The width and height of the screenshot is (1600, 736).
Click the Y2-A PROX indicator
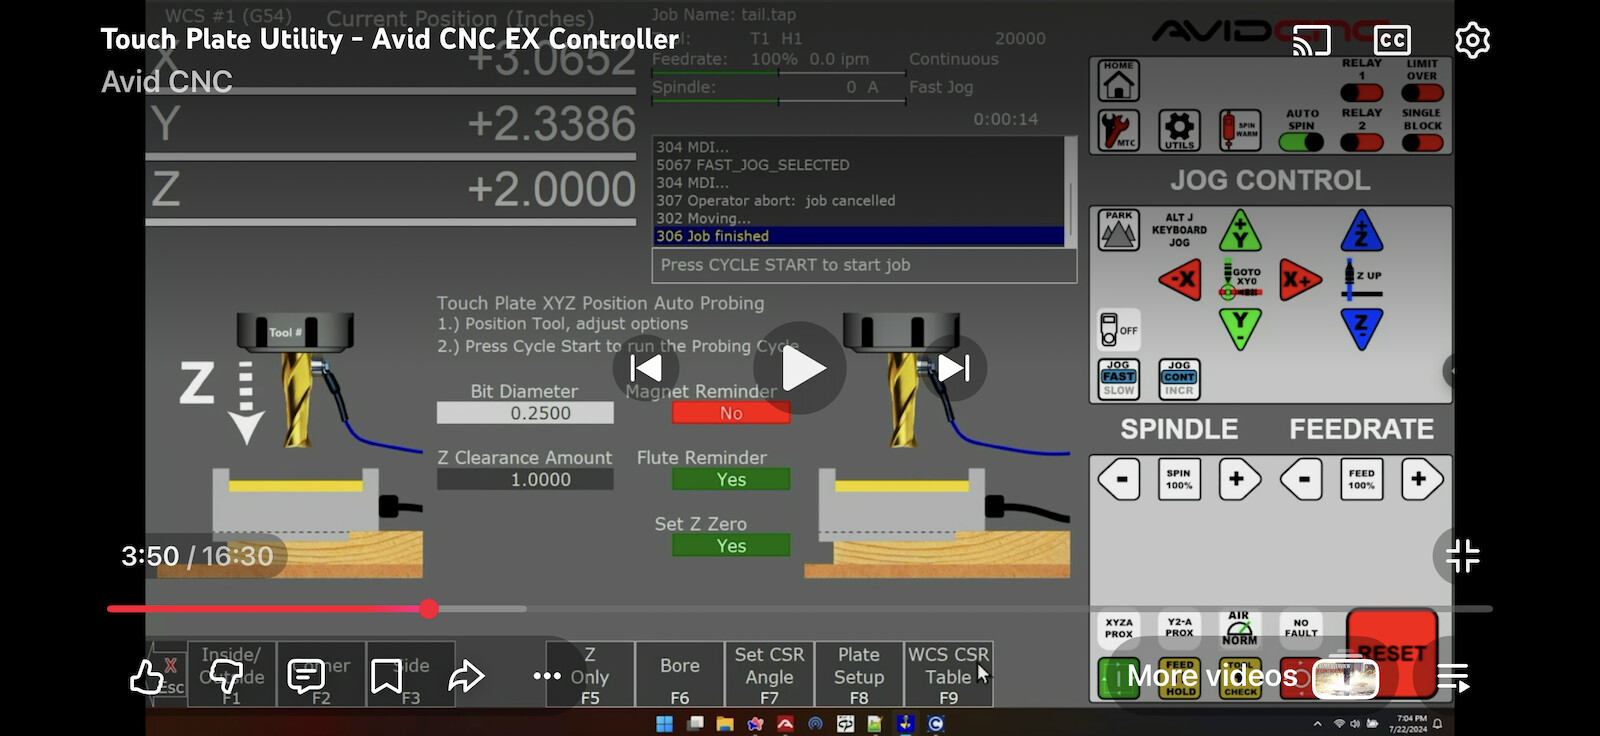(1179, 628)
